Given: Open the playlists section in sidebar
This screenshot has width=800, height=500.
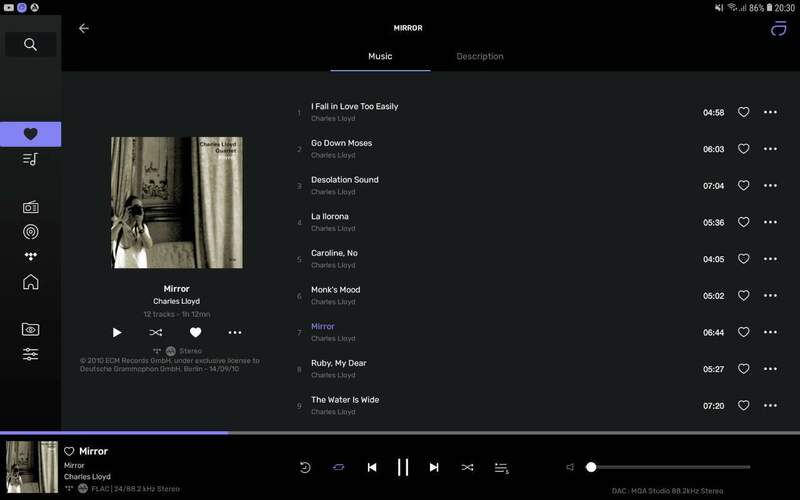Looking at the screenshot, I should click(30, 159).
